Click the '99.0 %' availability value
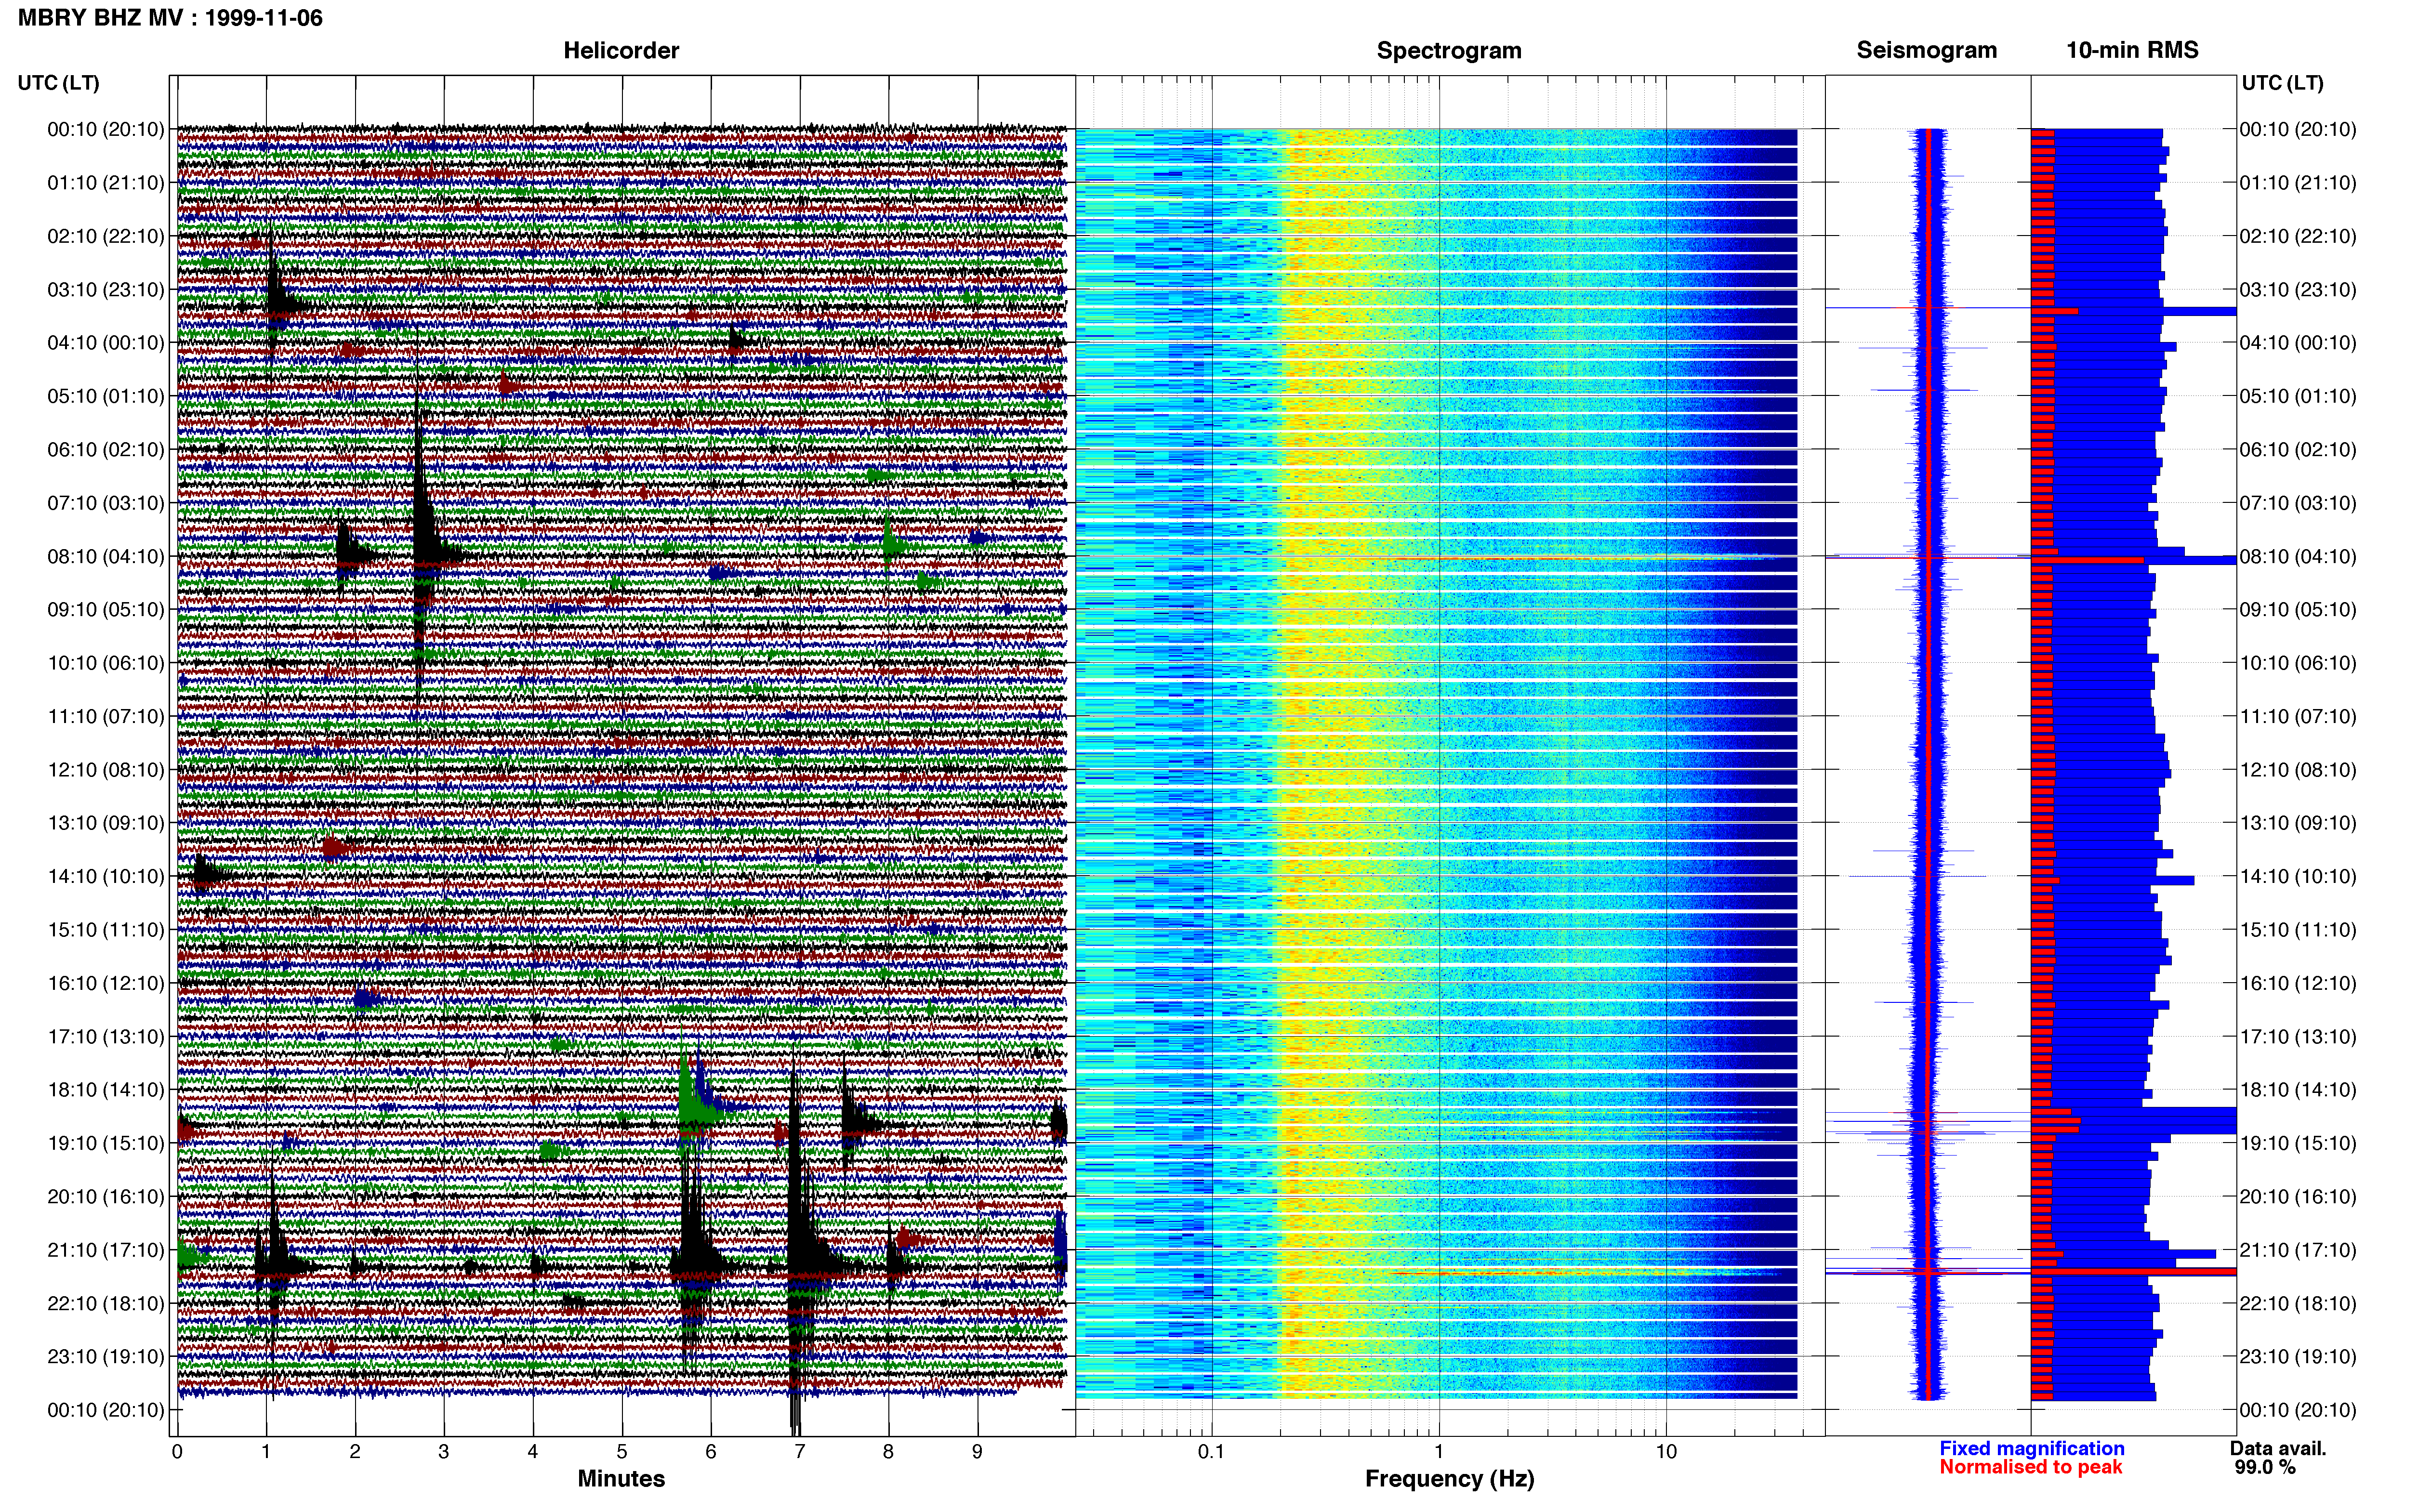 click(x=2265, y=1467)
